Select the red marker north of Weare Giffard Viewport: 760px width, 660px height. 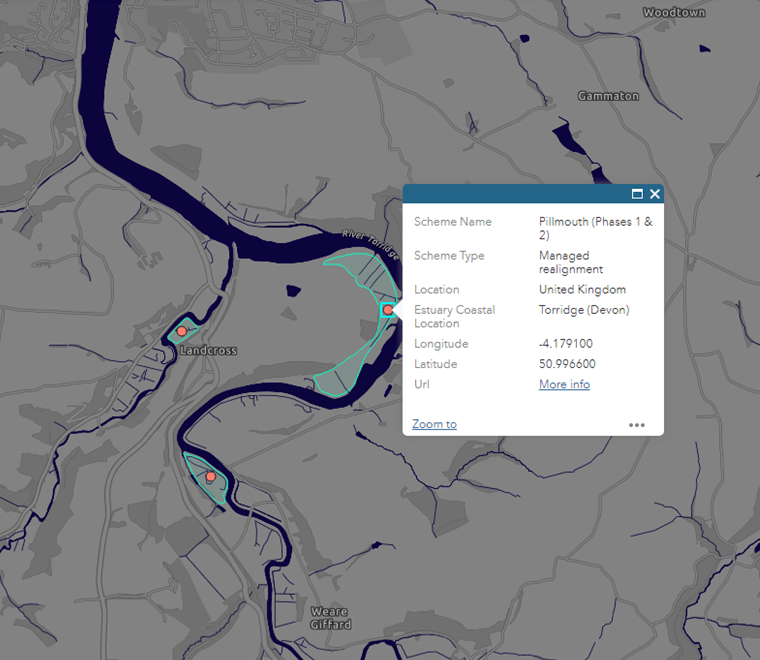pyautogui.click(x=210, y=477)
